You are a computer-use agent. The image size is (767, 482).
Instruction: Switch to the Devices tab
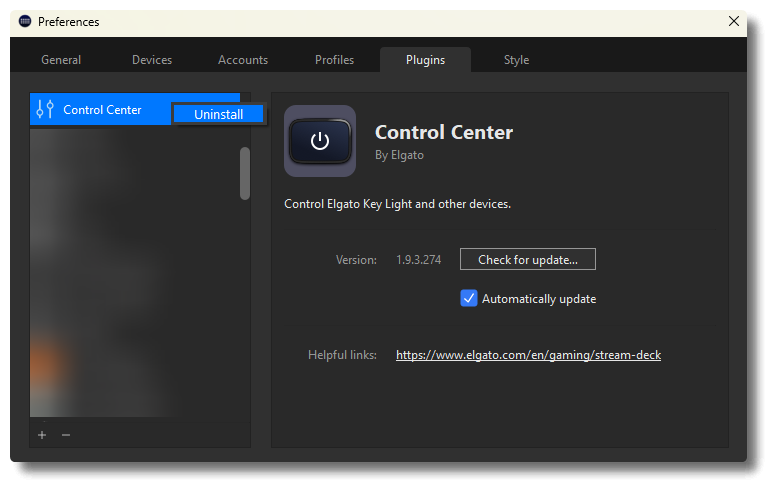click(152, 60)
